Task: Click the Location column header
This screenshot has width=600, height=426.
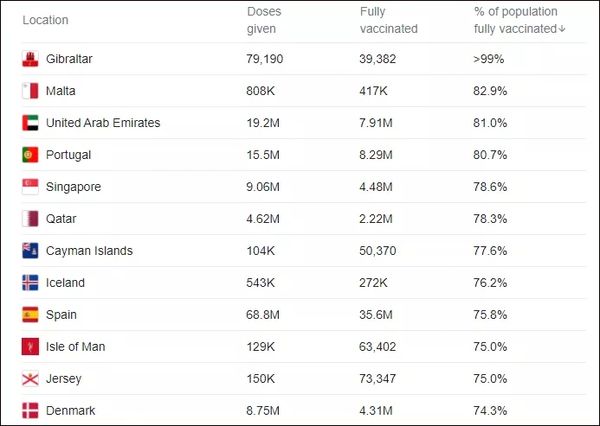Action: (44, 20)
